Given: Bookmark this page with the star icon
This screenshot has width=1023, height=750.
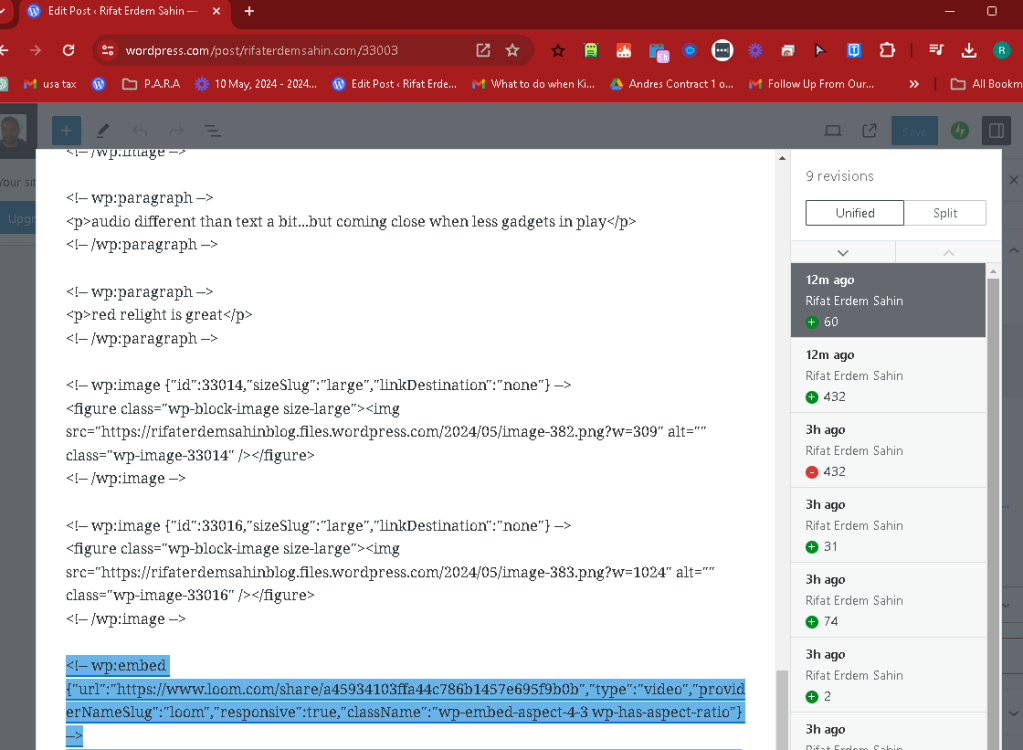Looking at the screenshot, I should (x=513, y=50).
